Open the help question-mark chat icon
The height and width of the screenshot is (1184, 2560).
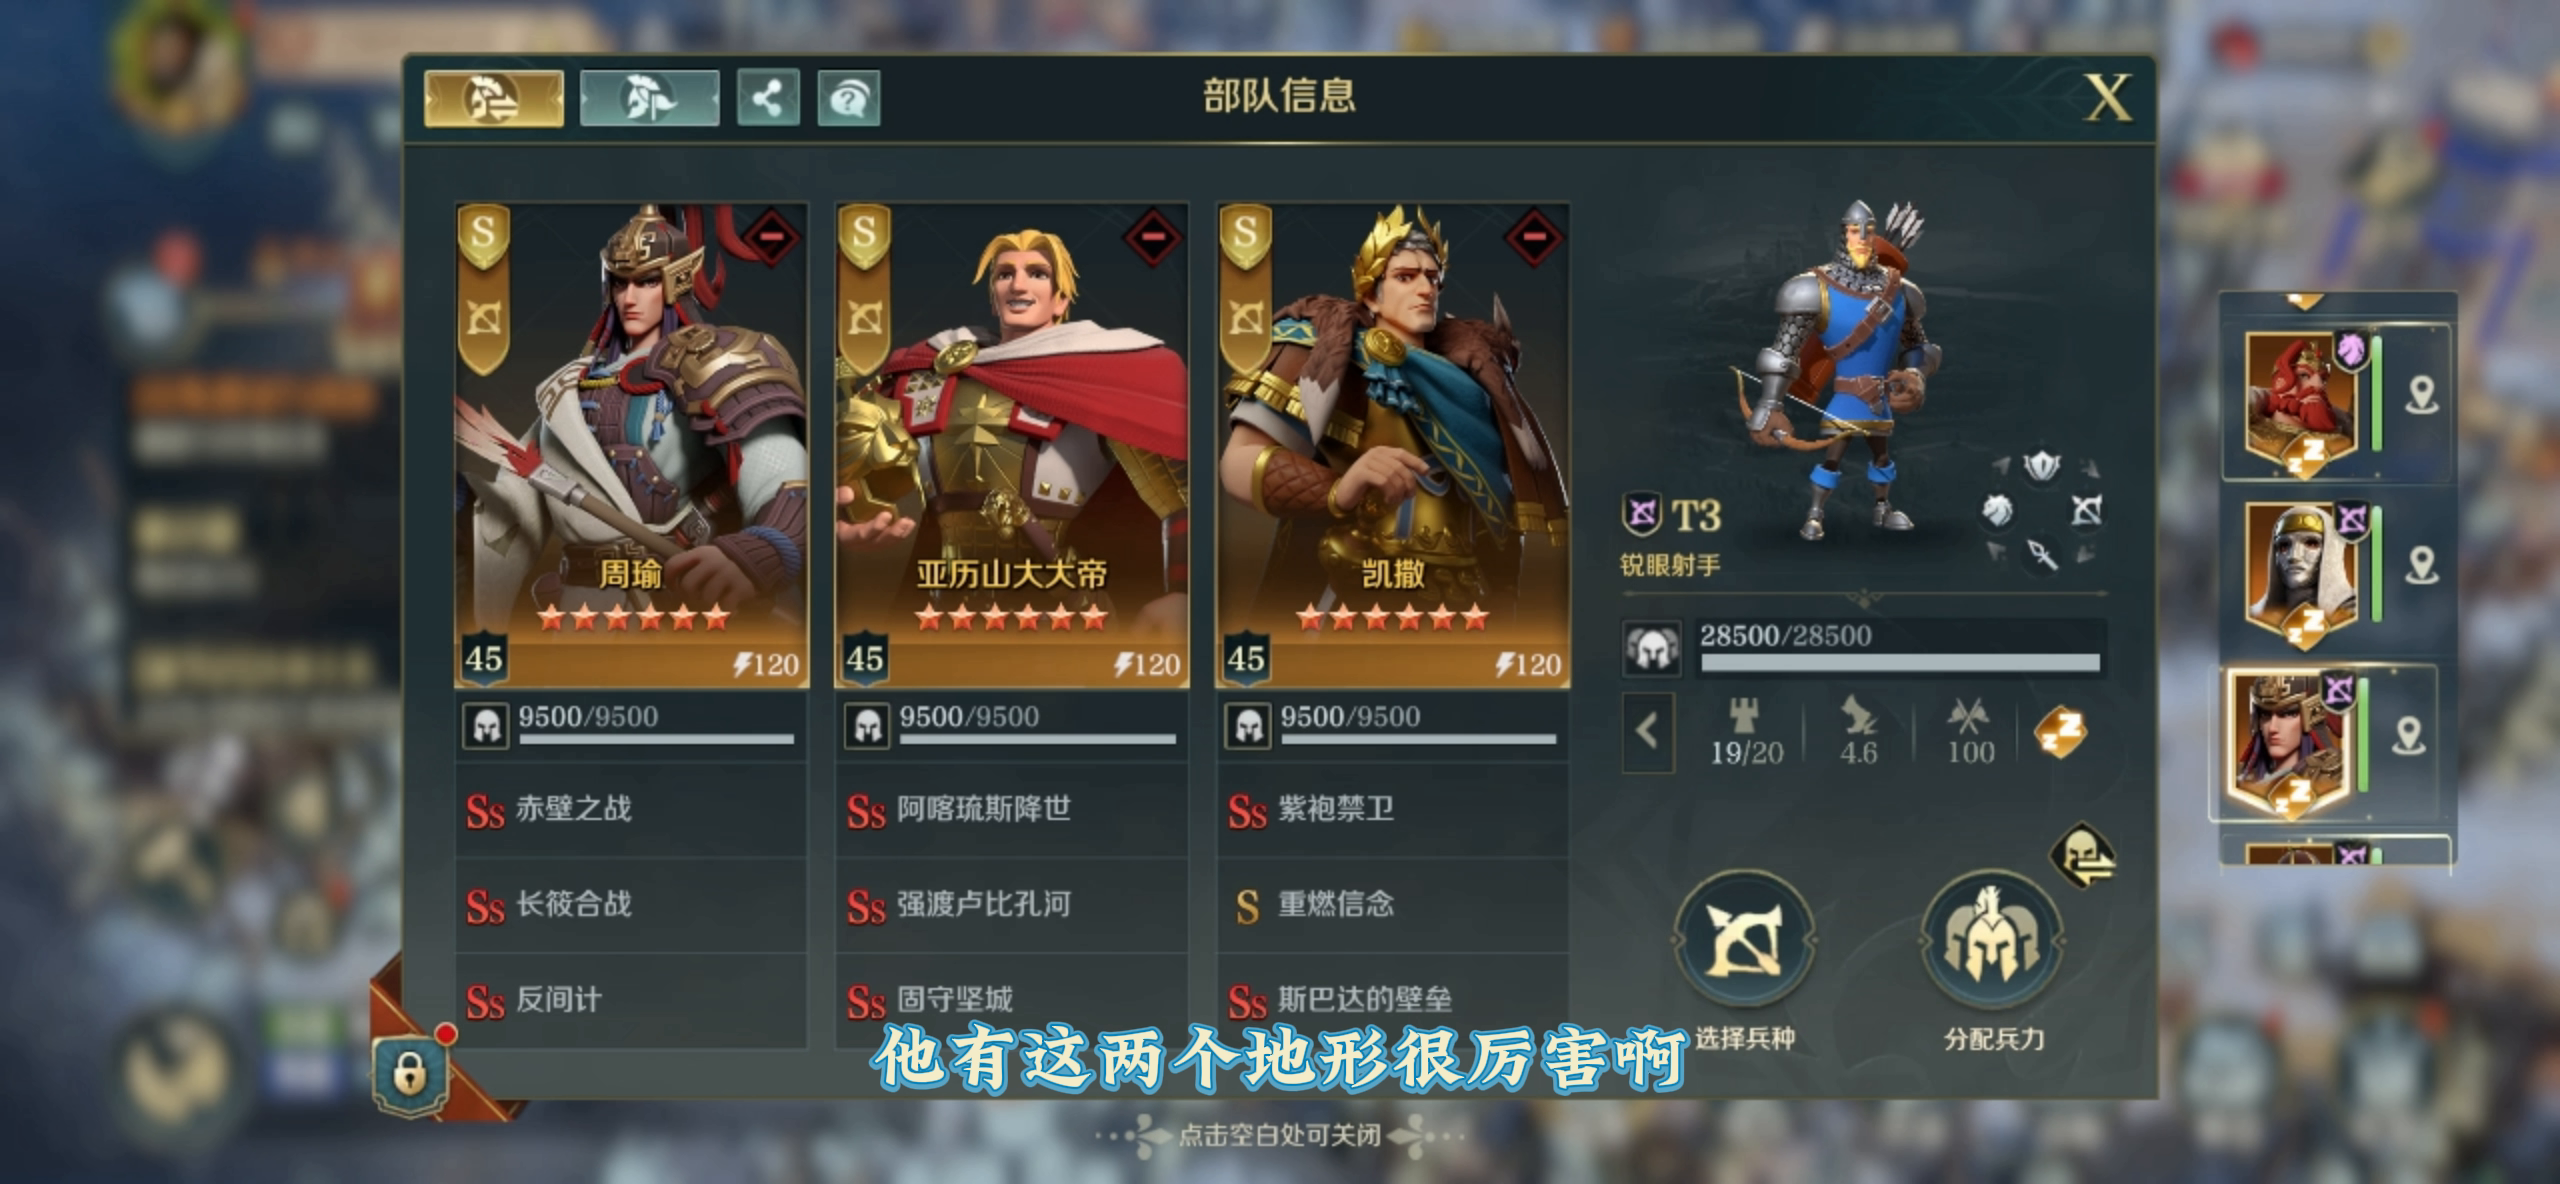tap(849, 98)
